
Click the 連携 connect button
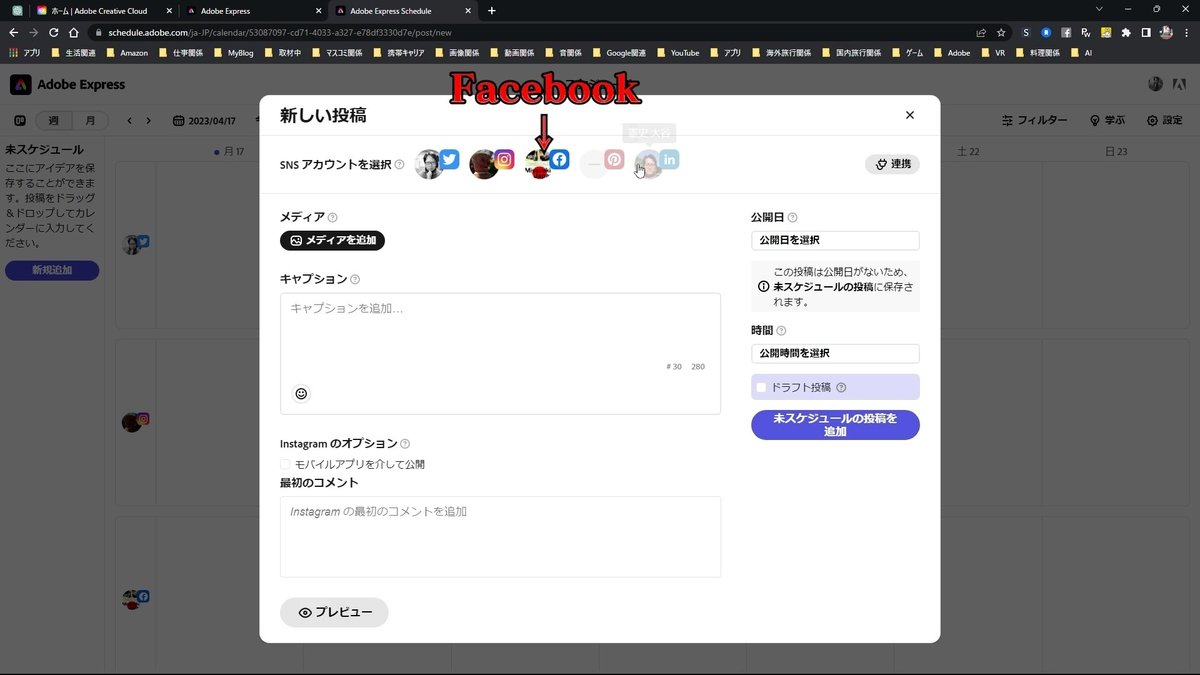(892, 164)
